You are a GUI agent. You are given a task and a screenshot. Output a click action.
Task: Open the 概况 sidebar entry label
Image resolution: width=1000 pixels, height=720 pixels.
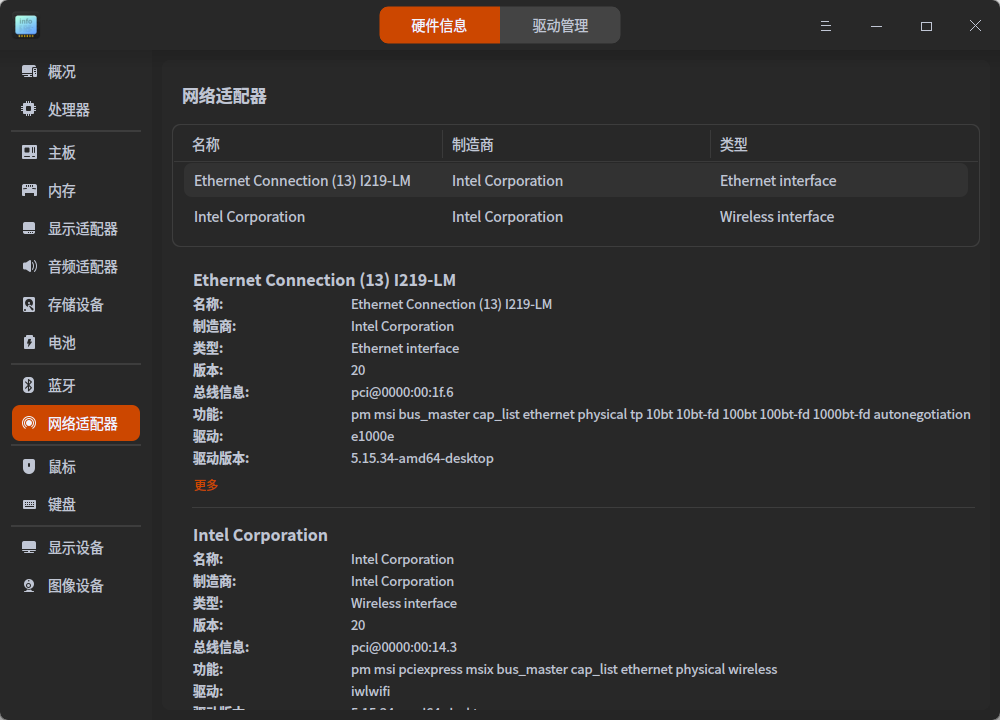pyautogui.click(x=62, y=72)
